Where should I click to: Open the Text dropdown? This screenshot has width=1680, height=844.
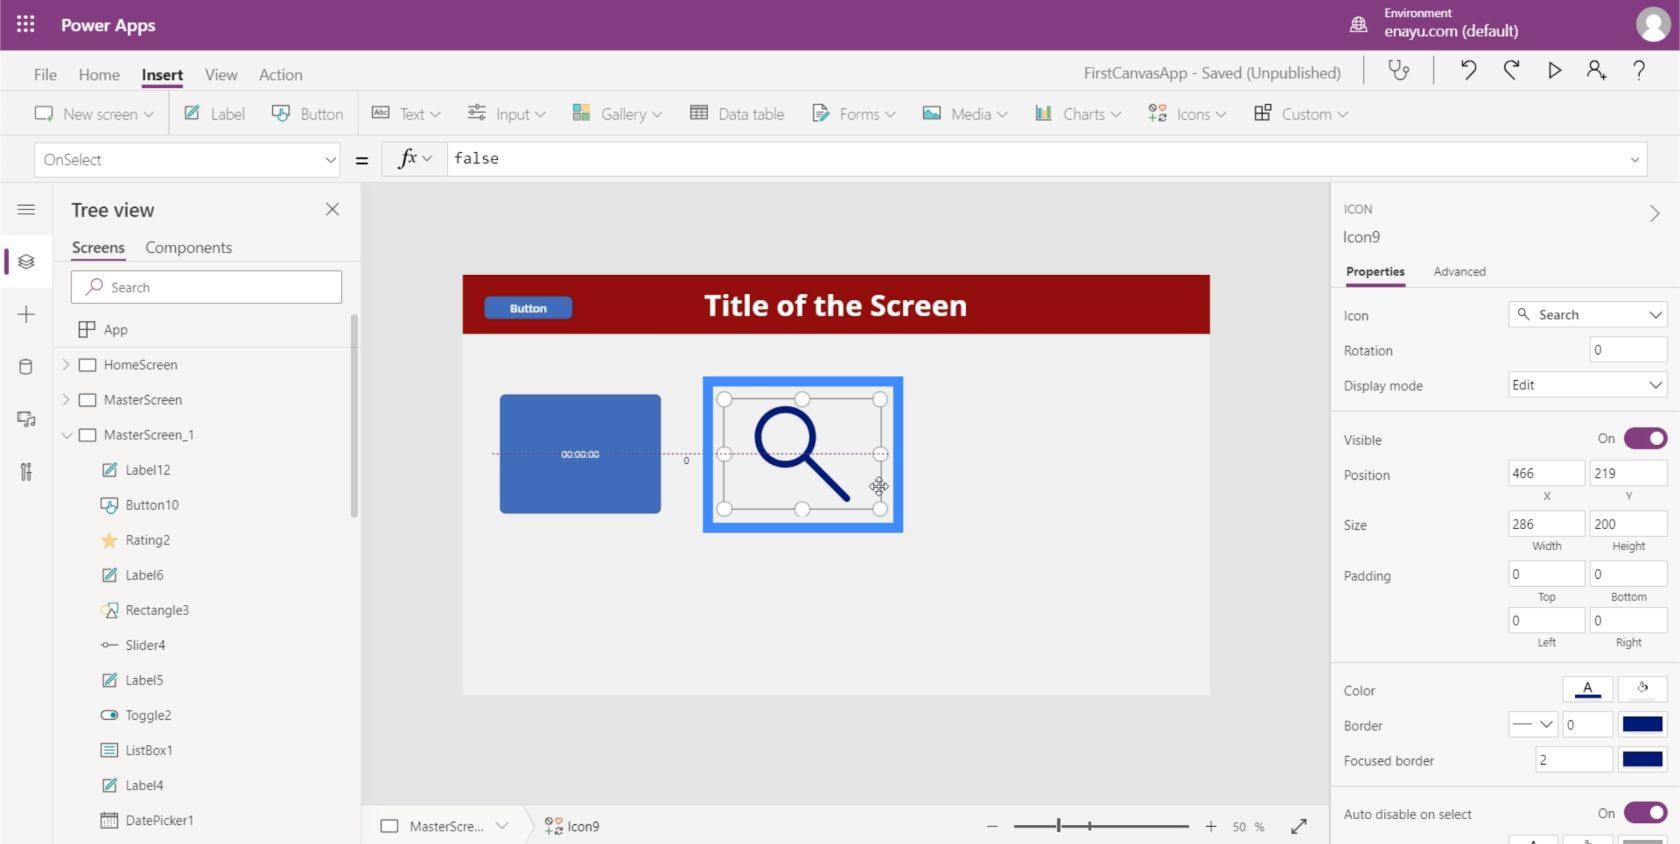point(406,114)
